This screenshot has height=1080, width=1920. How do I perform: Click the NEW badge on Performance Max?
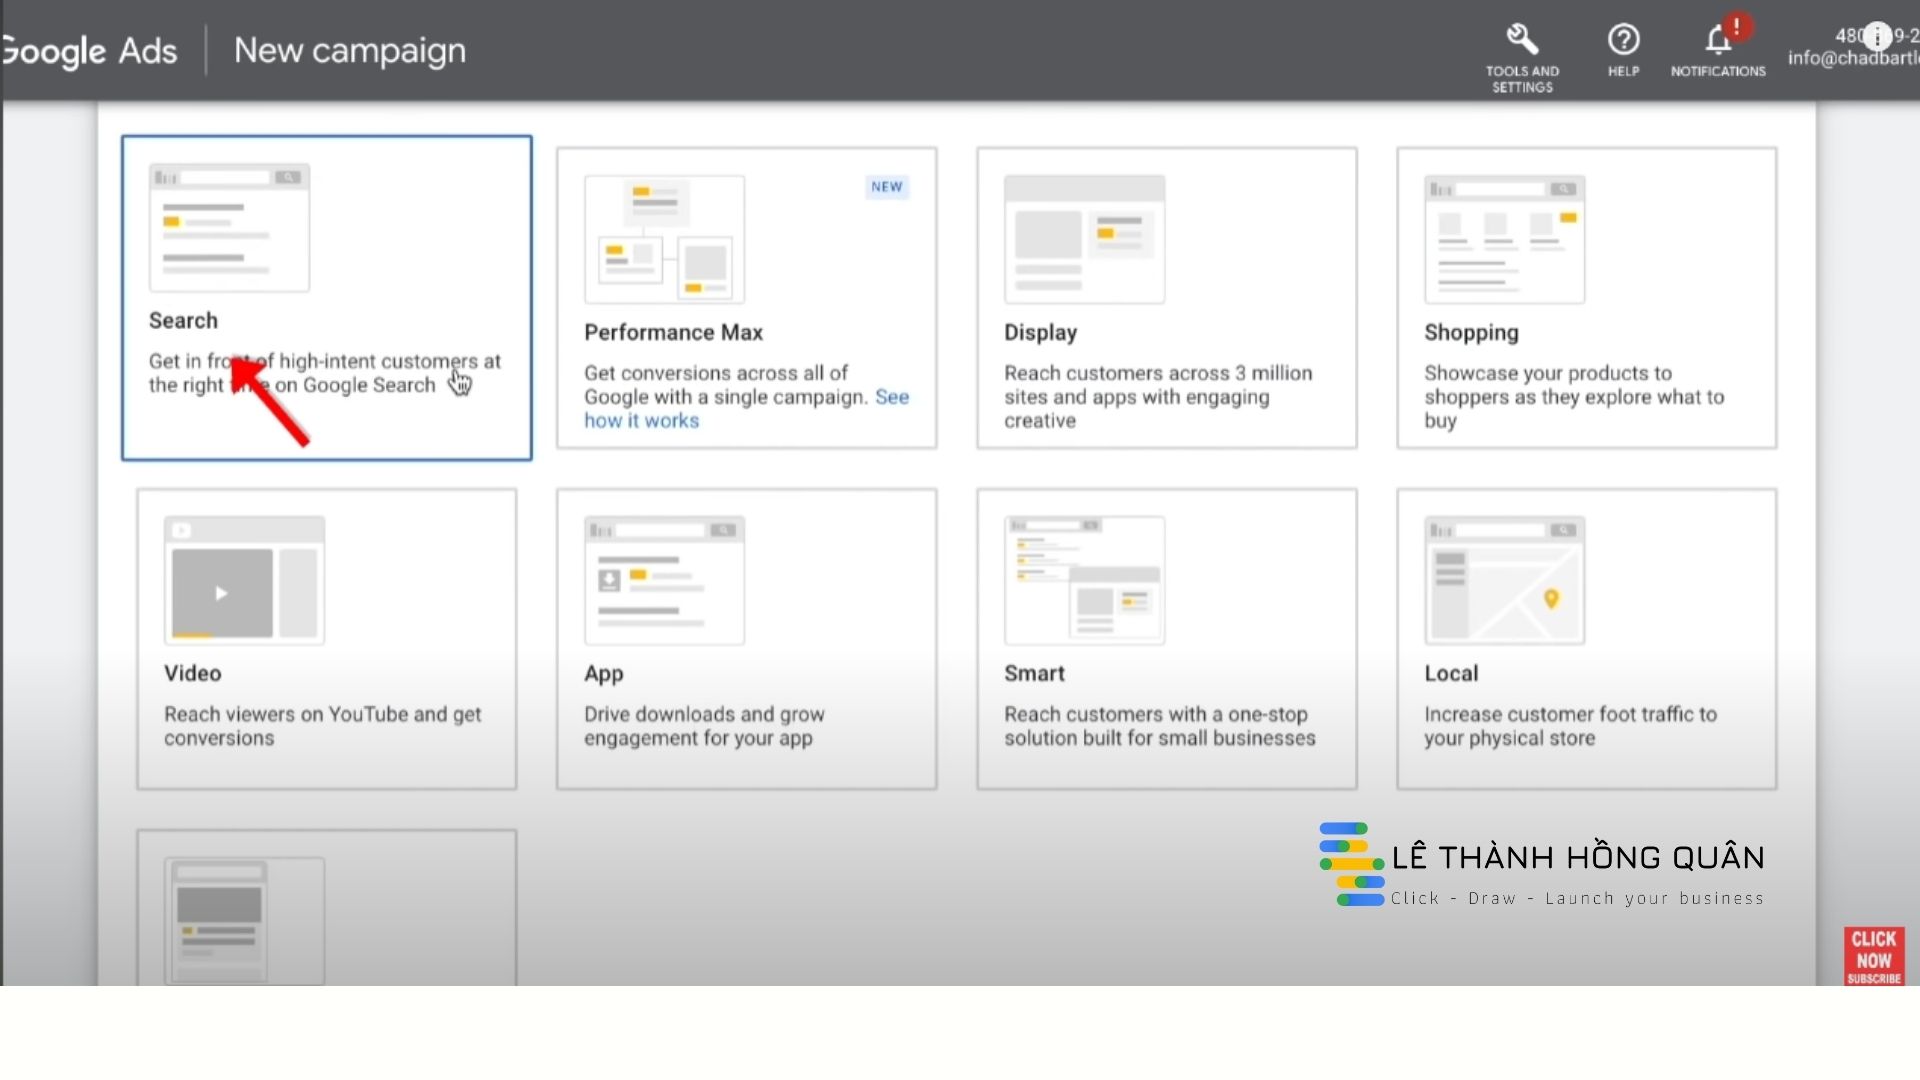(x=886, y=187)
